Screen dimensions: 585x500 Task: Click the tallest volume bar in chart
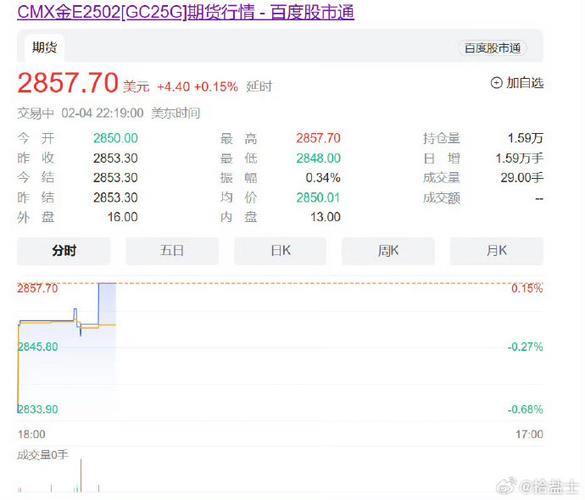click(x=81, y=475)
